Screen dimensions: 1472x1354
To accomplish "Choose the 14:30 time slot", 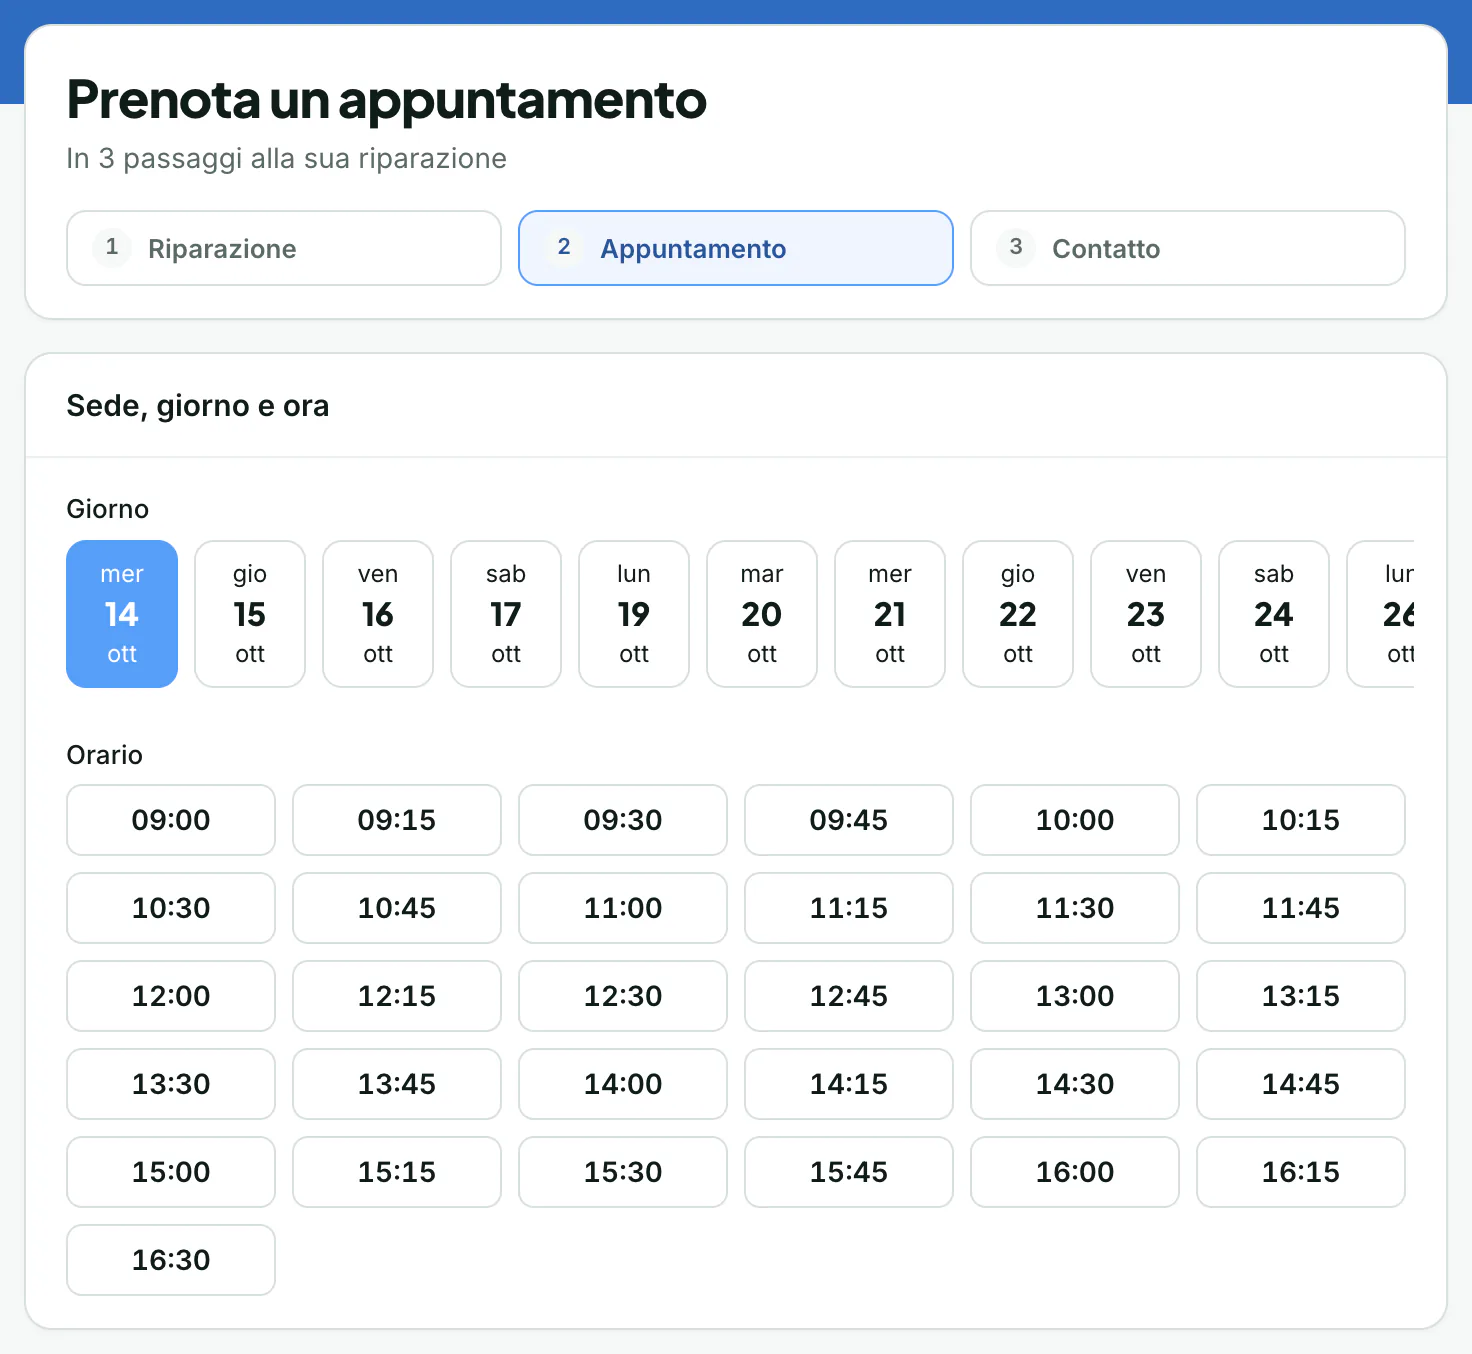I will point(1075,1084).
